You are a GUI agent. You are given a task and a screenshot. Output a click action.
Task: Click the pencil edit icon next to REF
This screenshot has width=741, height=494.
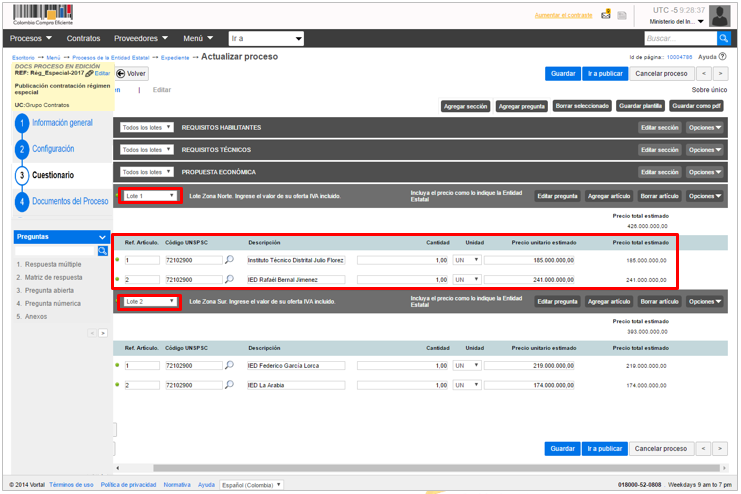coord(89,74)
